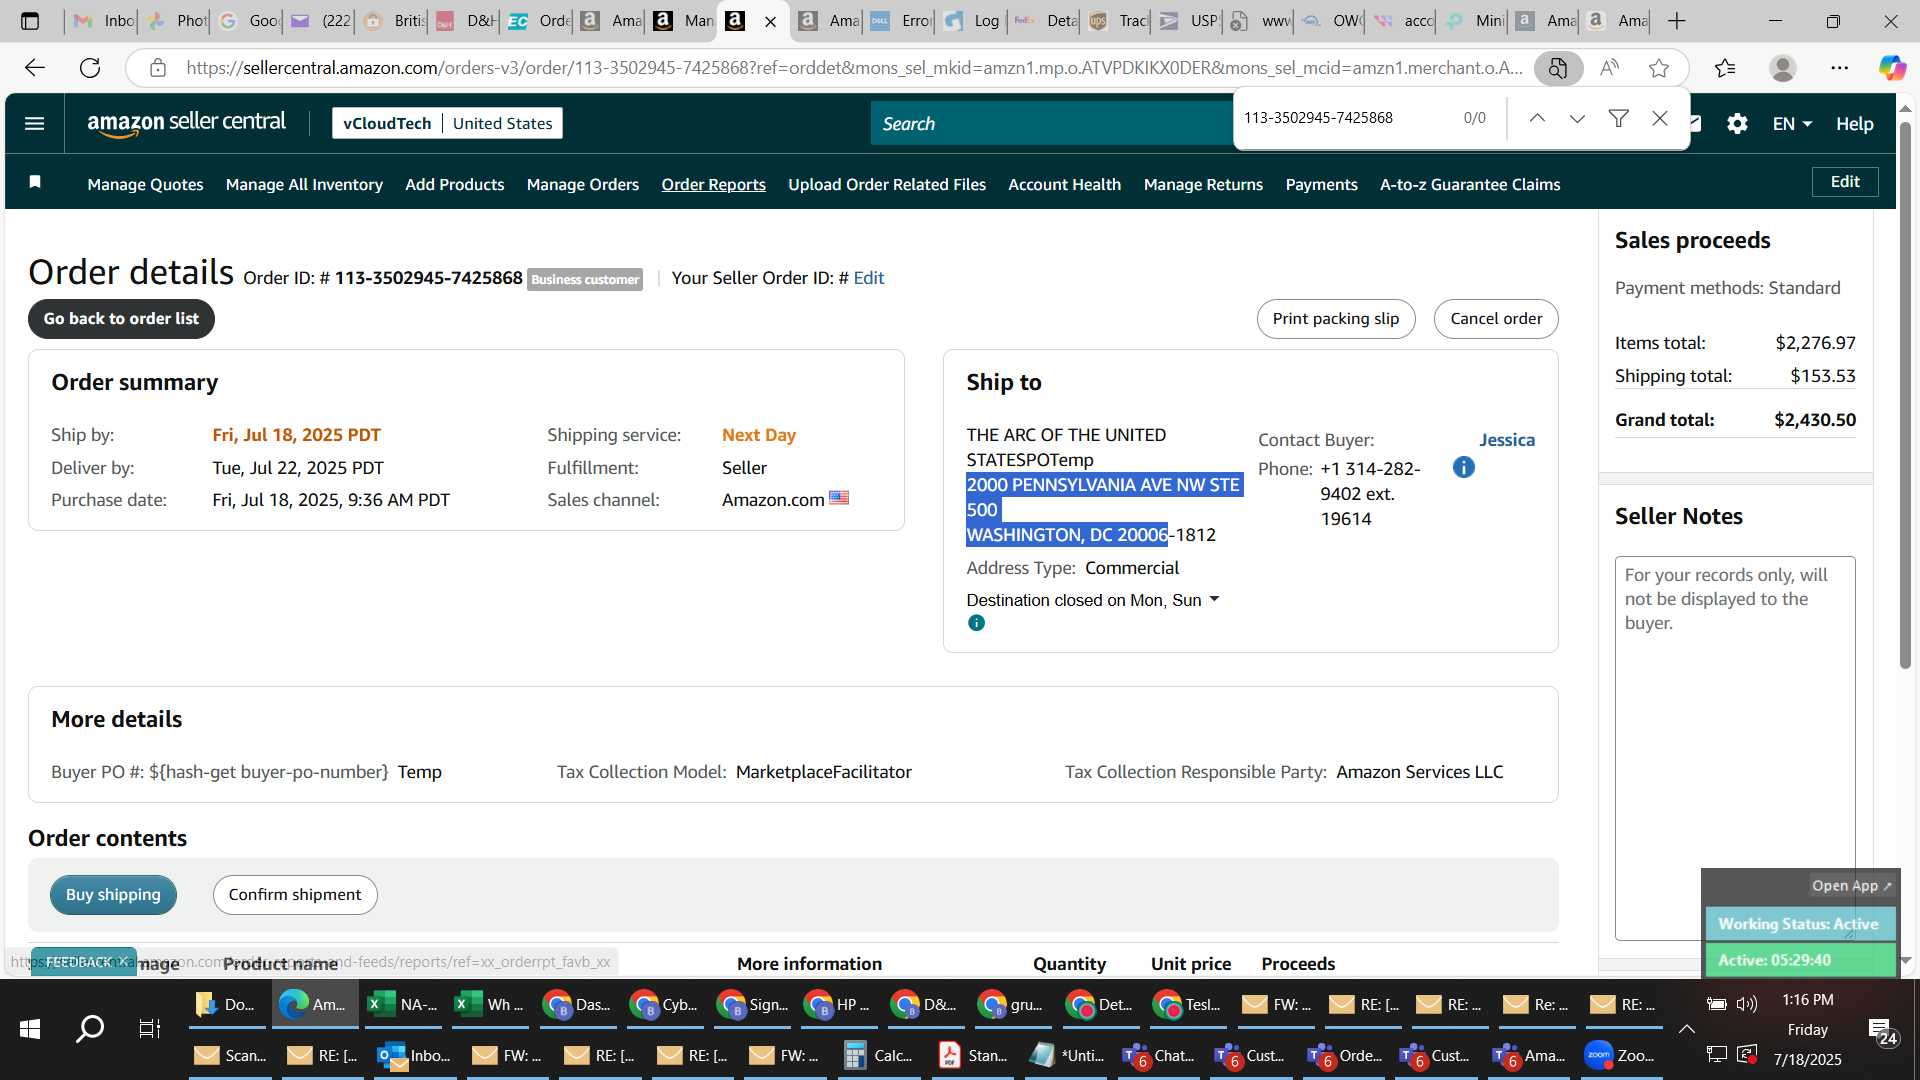This screenshot has width=1920, height=1080.
Task: Open the Seller Central hamburger menu
Action: [34, 123]
